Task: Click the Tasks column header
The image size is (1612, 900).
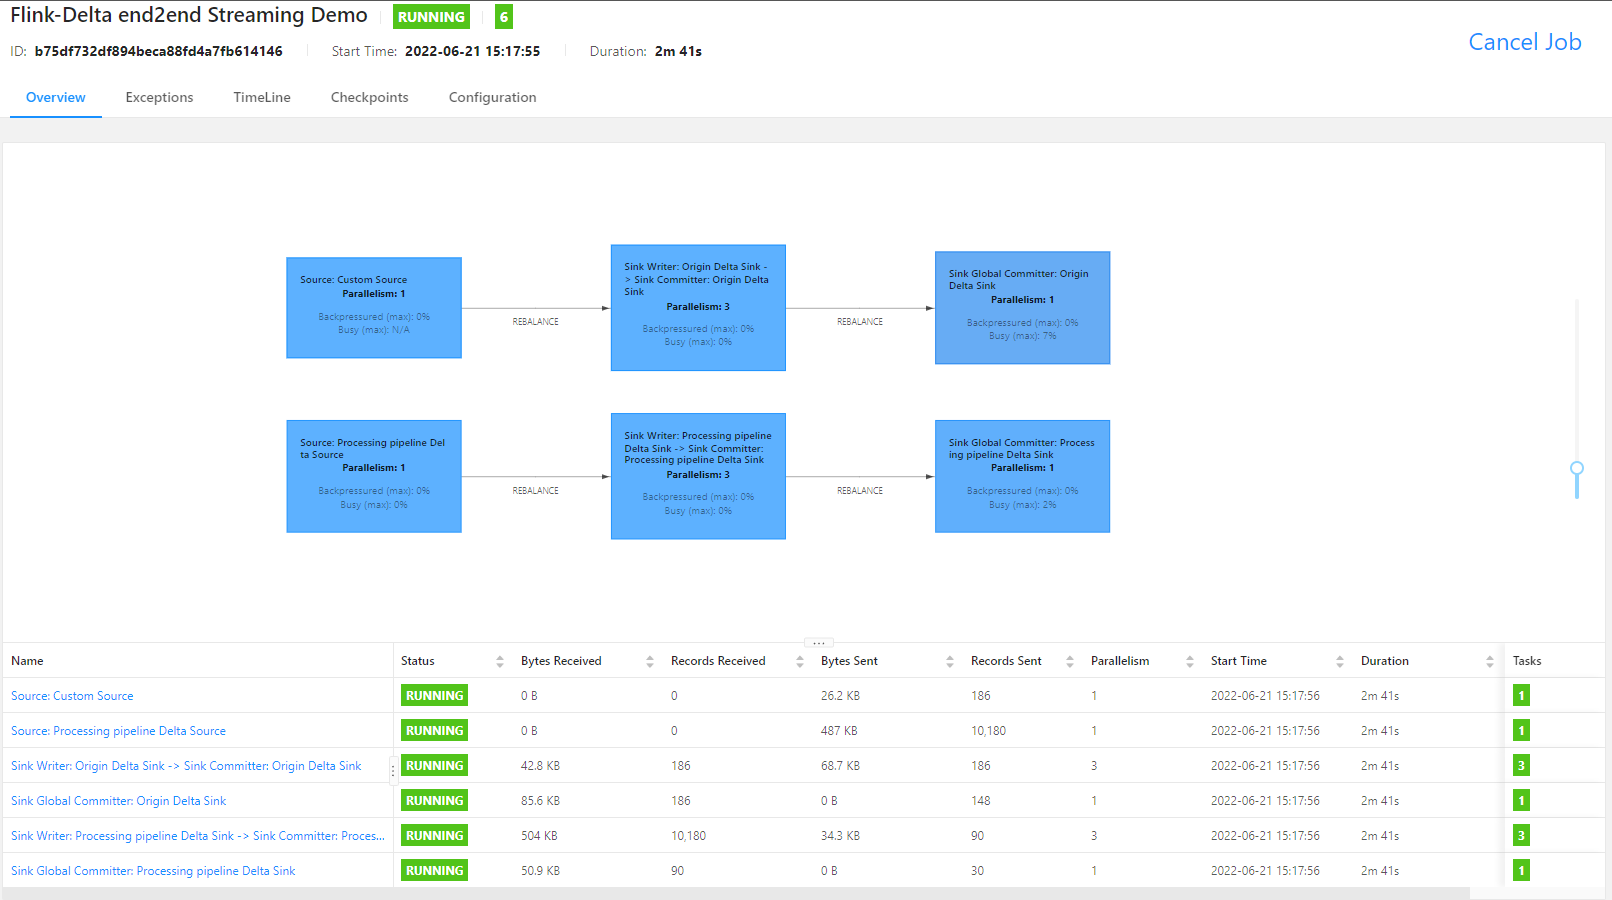Action: click(x=1527, y=661)
